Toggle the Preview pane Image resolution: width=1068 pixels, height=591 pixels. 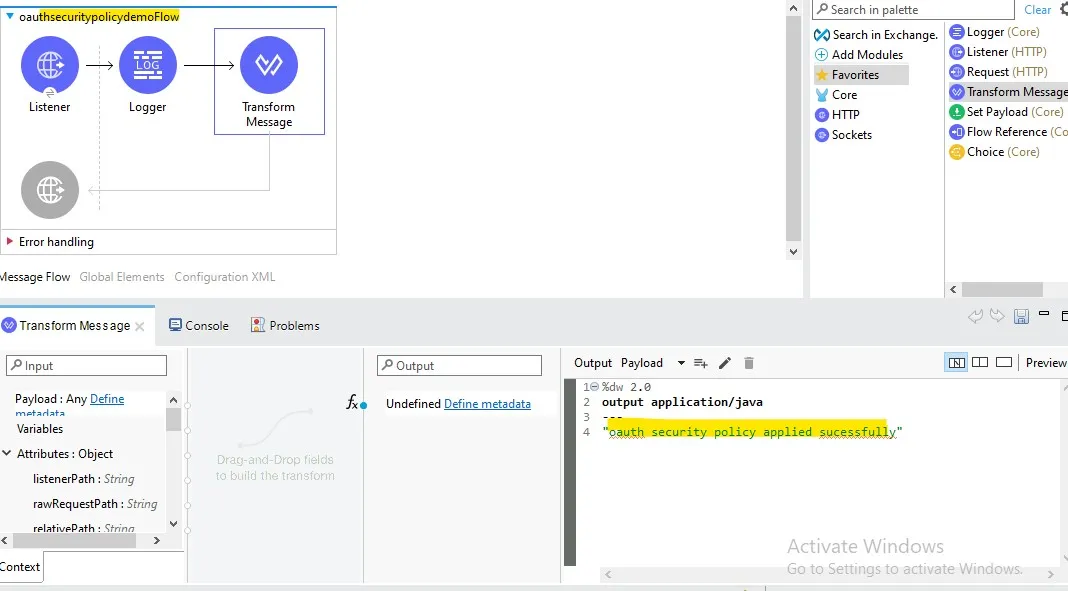(x=1046, y=363)
